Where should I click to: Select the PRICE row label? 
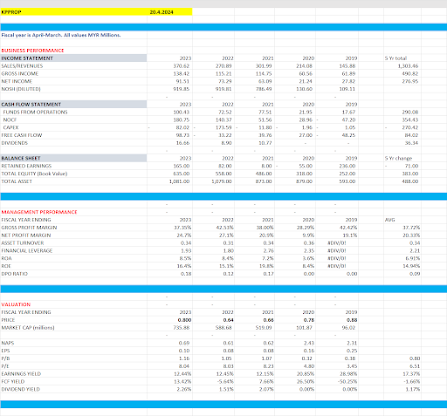click(8, 320)
